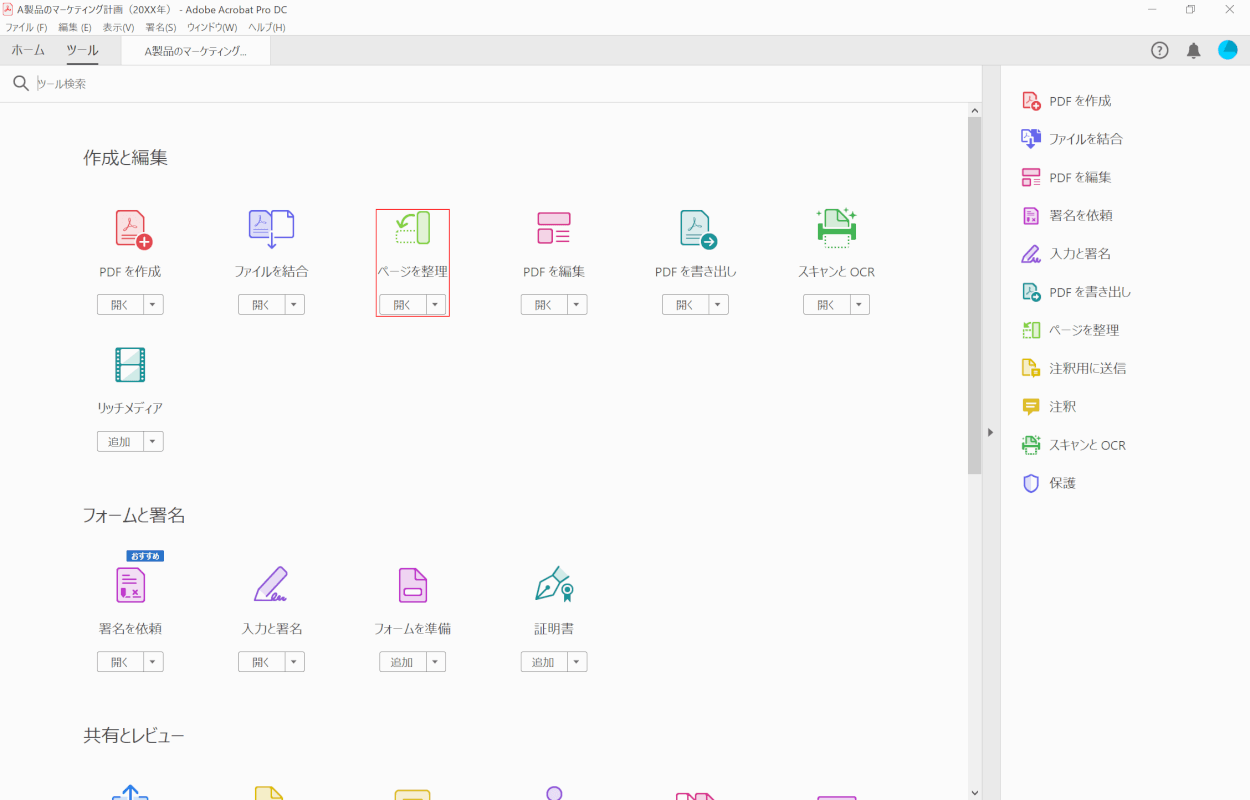Expand dropdown arrow under ページを整理
This screenshot has width=1250, height=800.
click(435, 305)
